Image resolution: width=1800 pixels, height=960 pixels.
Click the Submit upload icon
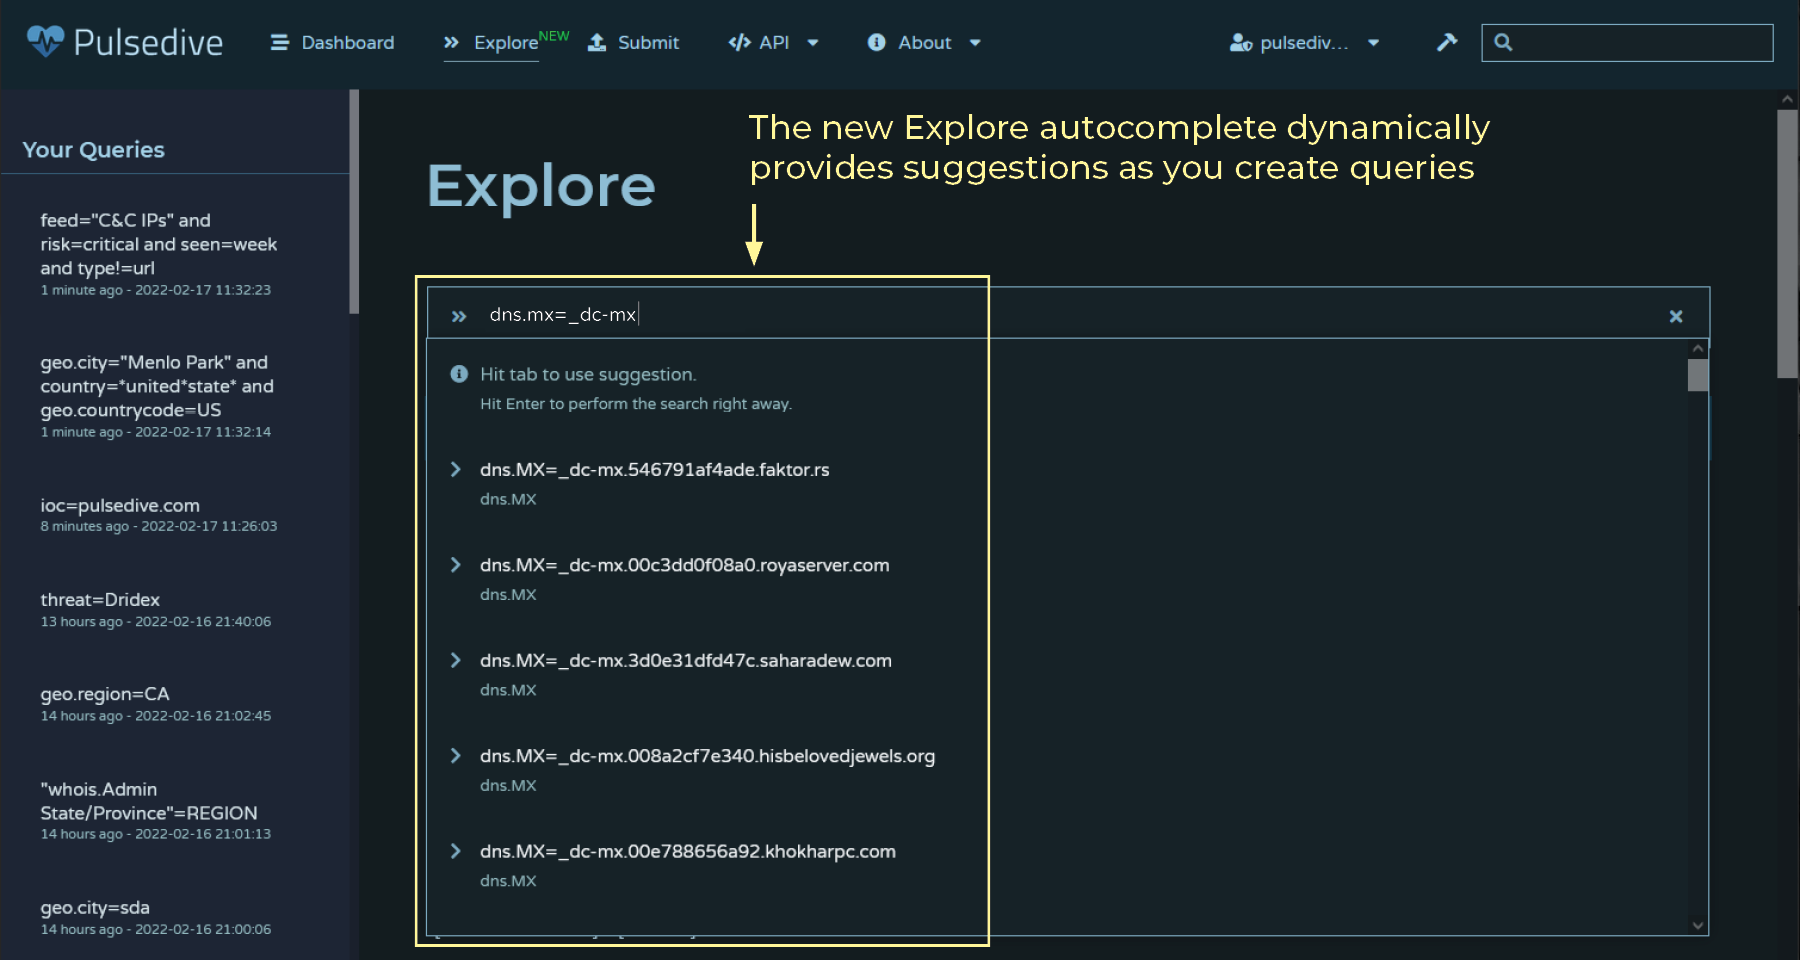[597, 42]
